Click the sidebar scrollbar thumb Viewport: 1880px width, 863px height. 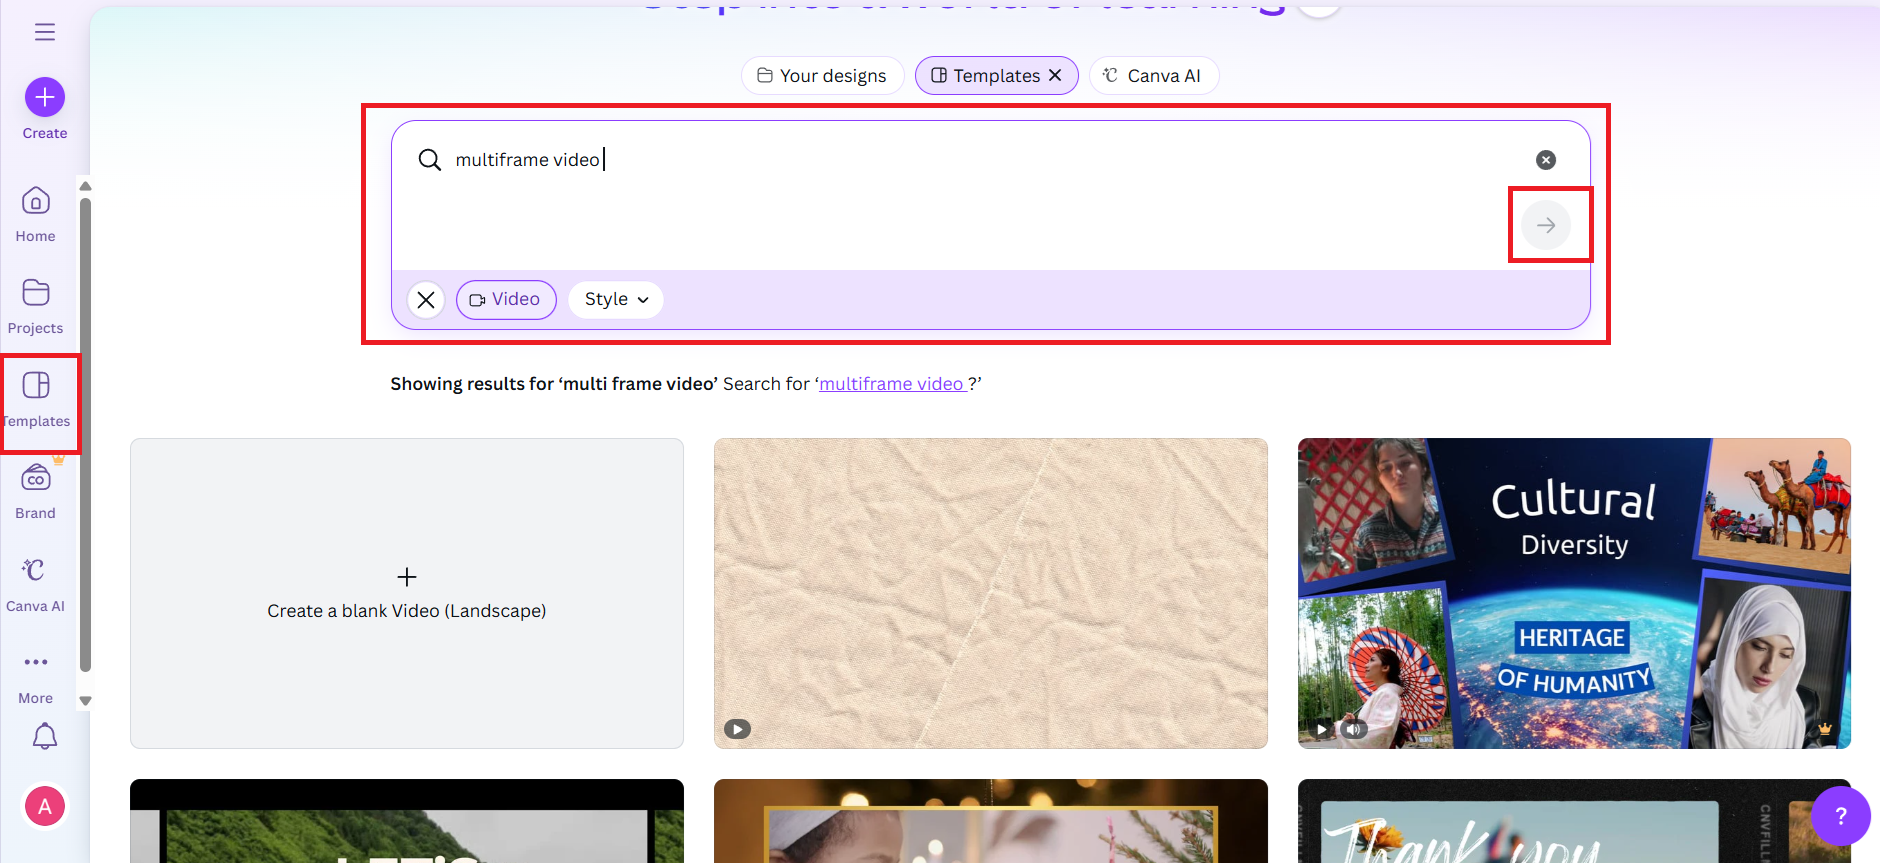click(85, 435)
